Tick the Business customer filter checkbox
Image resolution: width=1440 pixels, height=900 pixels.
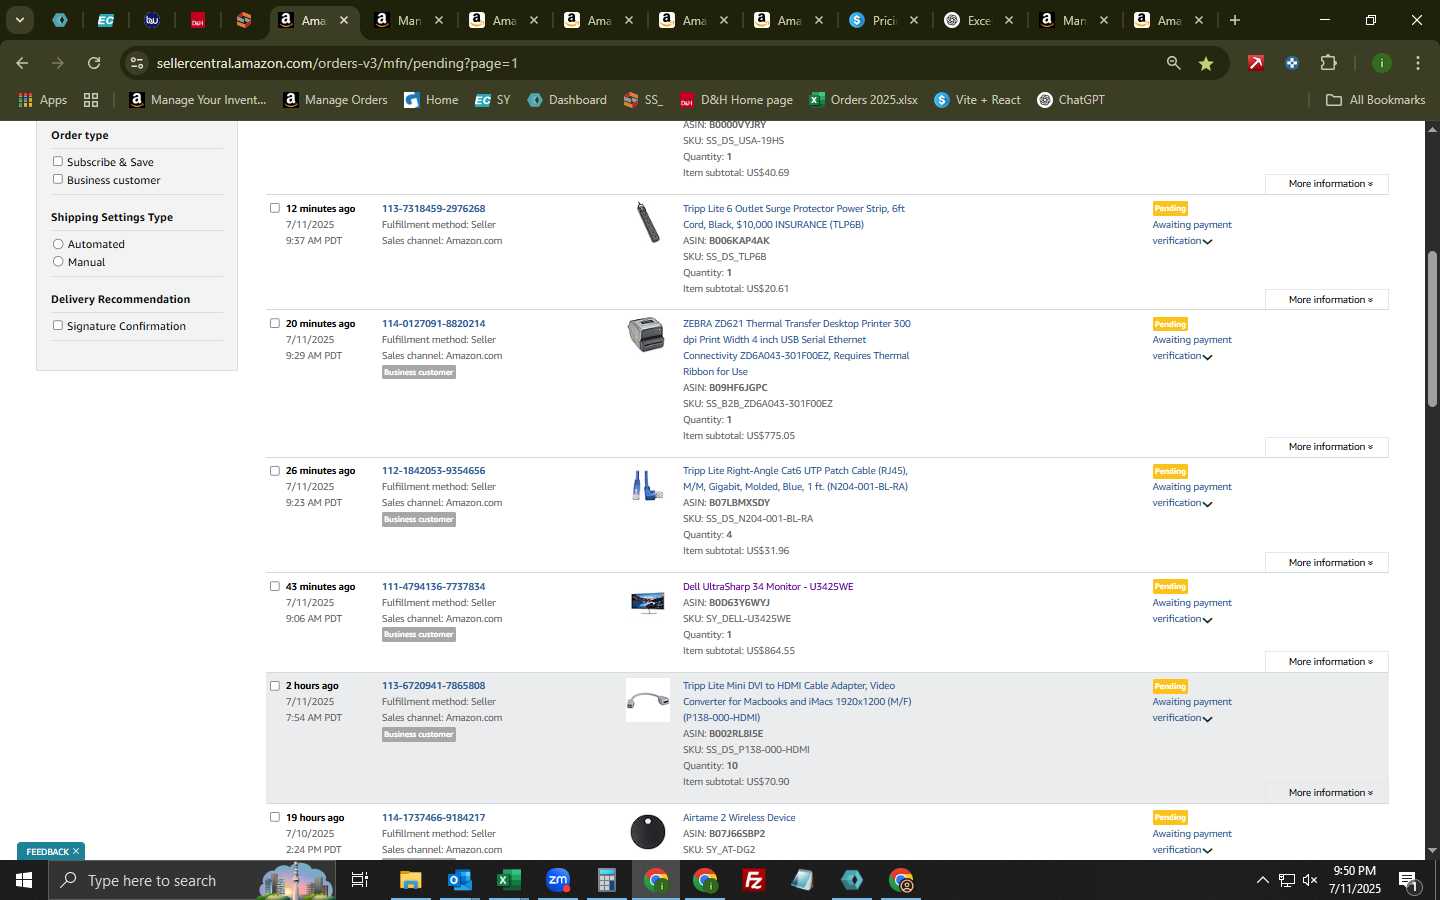(x=58, y=179)
